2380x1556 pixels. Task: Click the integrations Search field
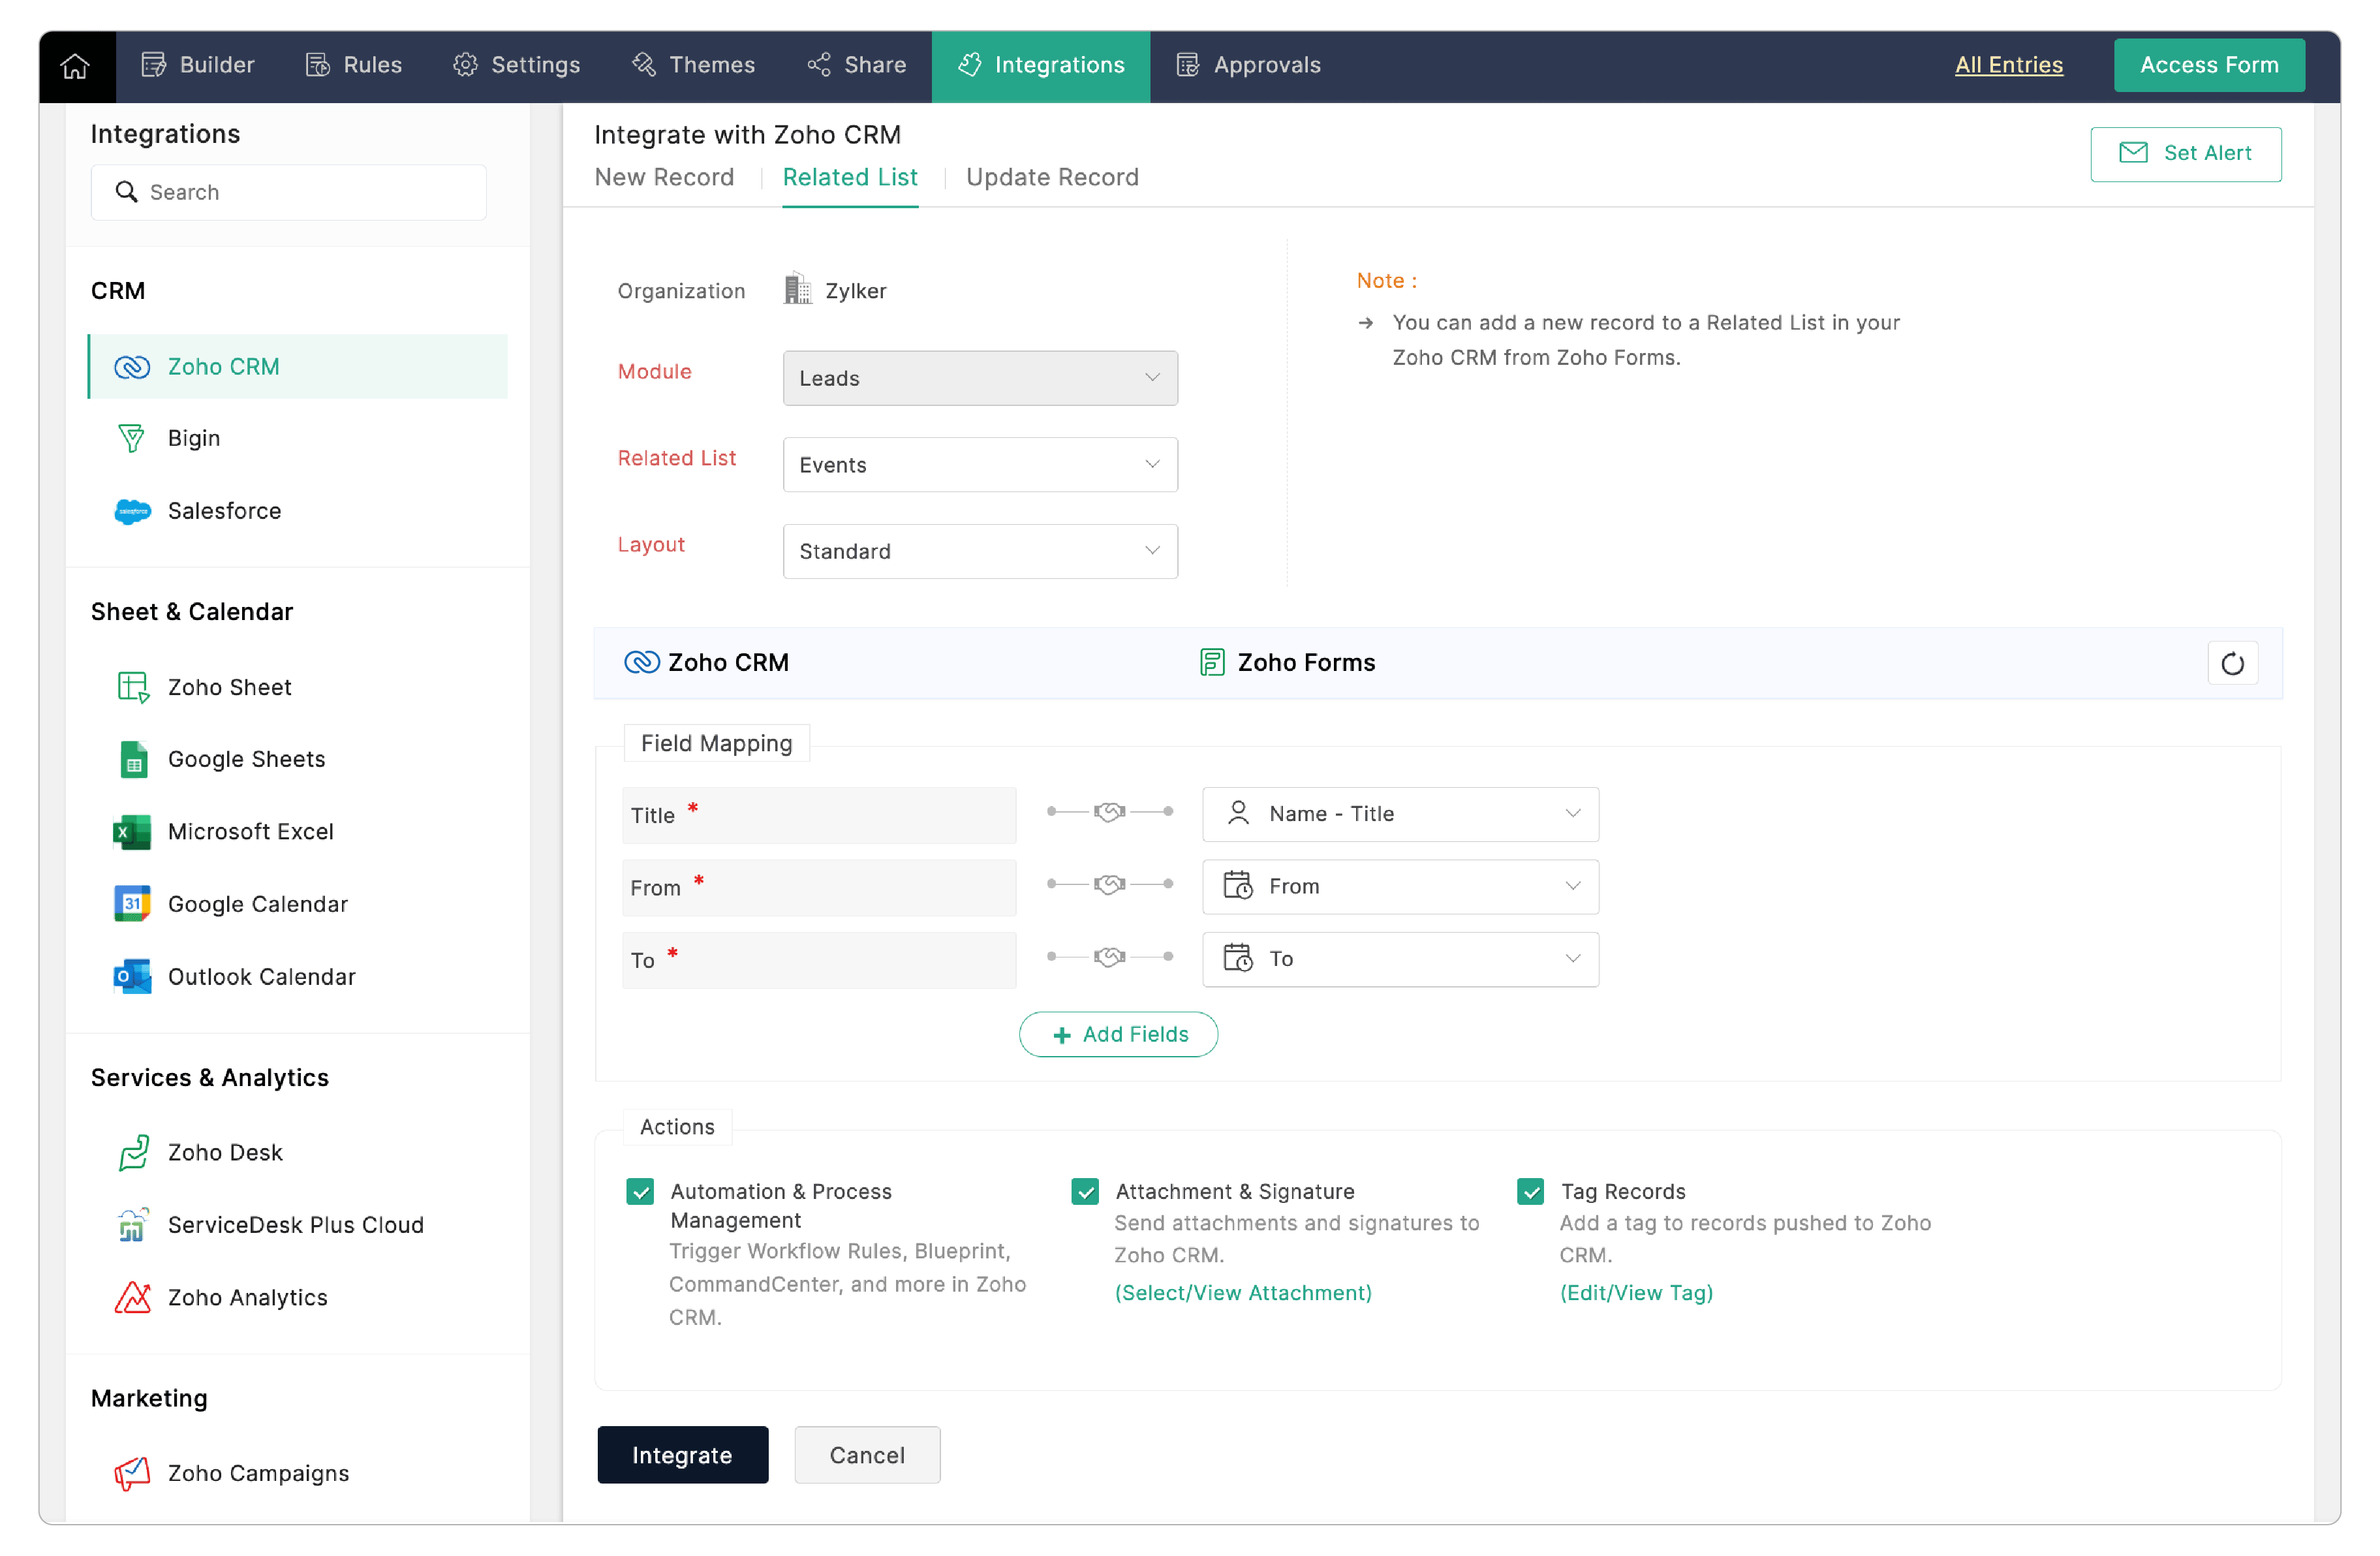point(290,192)
